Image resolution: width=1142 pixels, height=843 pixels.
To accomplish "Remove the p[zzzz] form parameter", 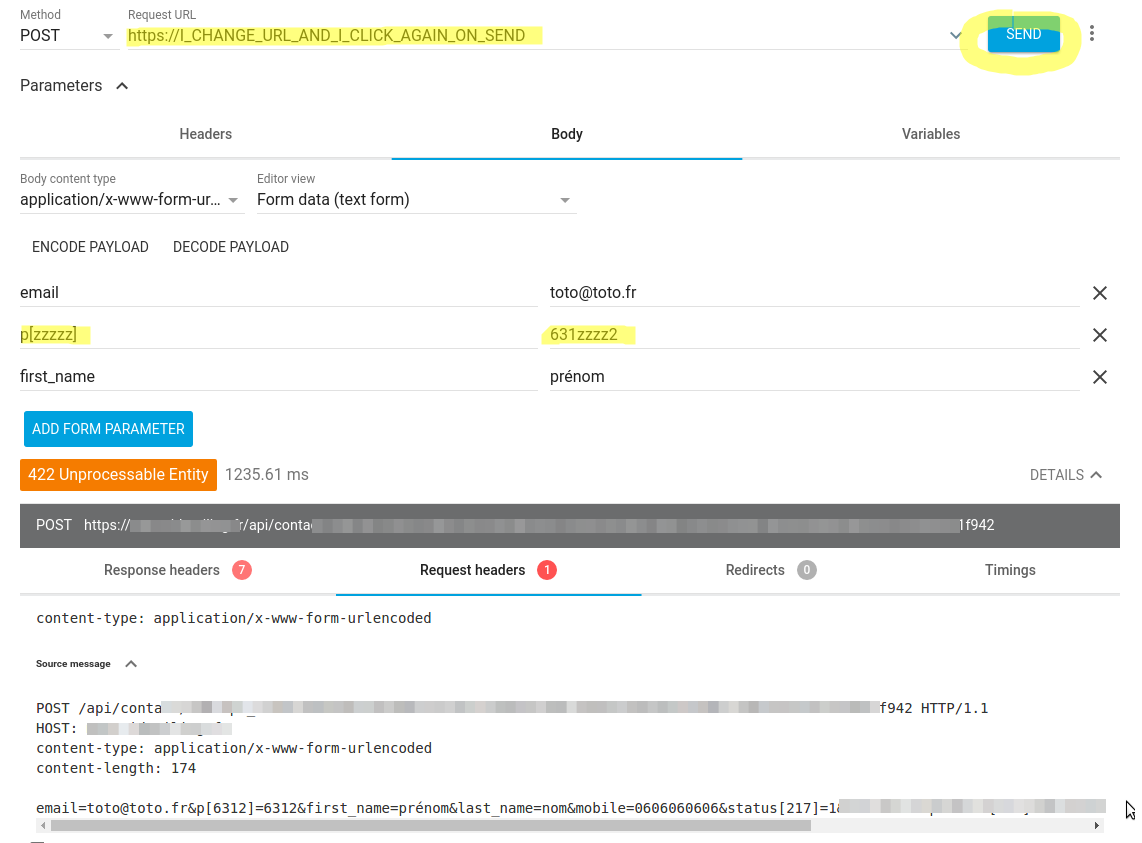I will click(1099, 335).
